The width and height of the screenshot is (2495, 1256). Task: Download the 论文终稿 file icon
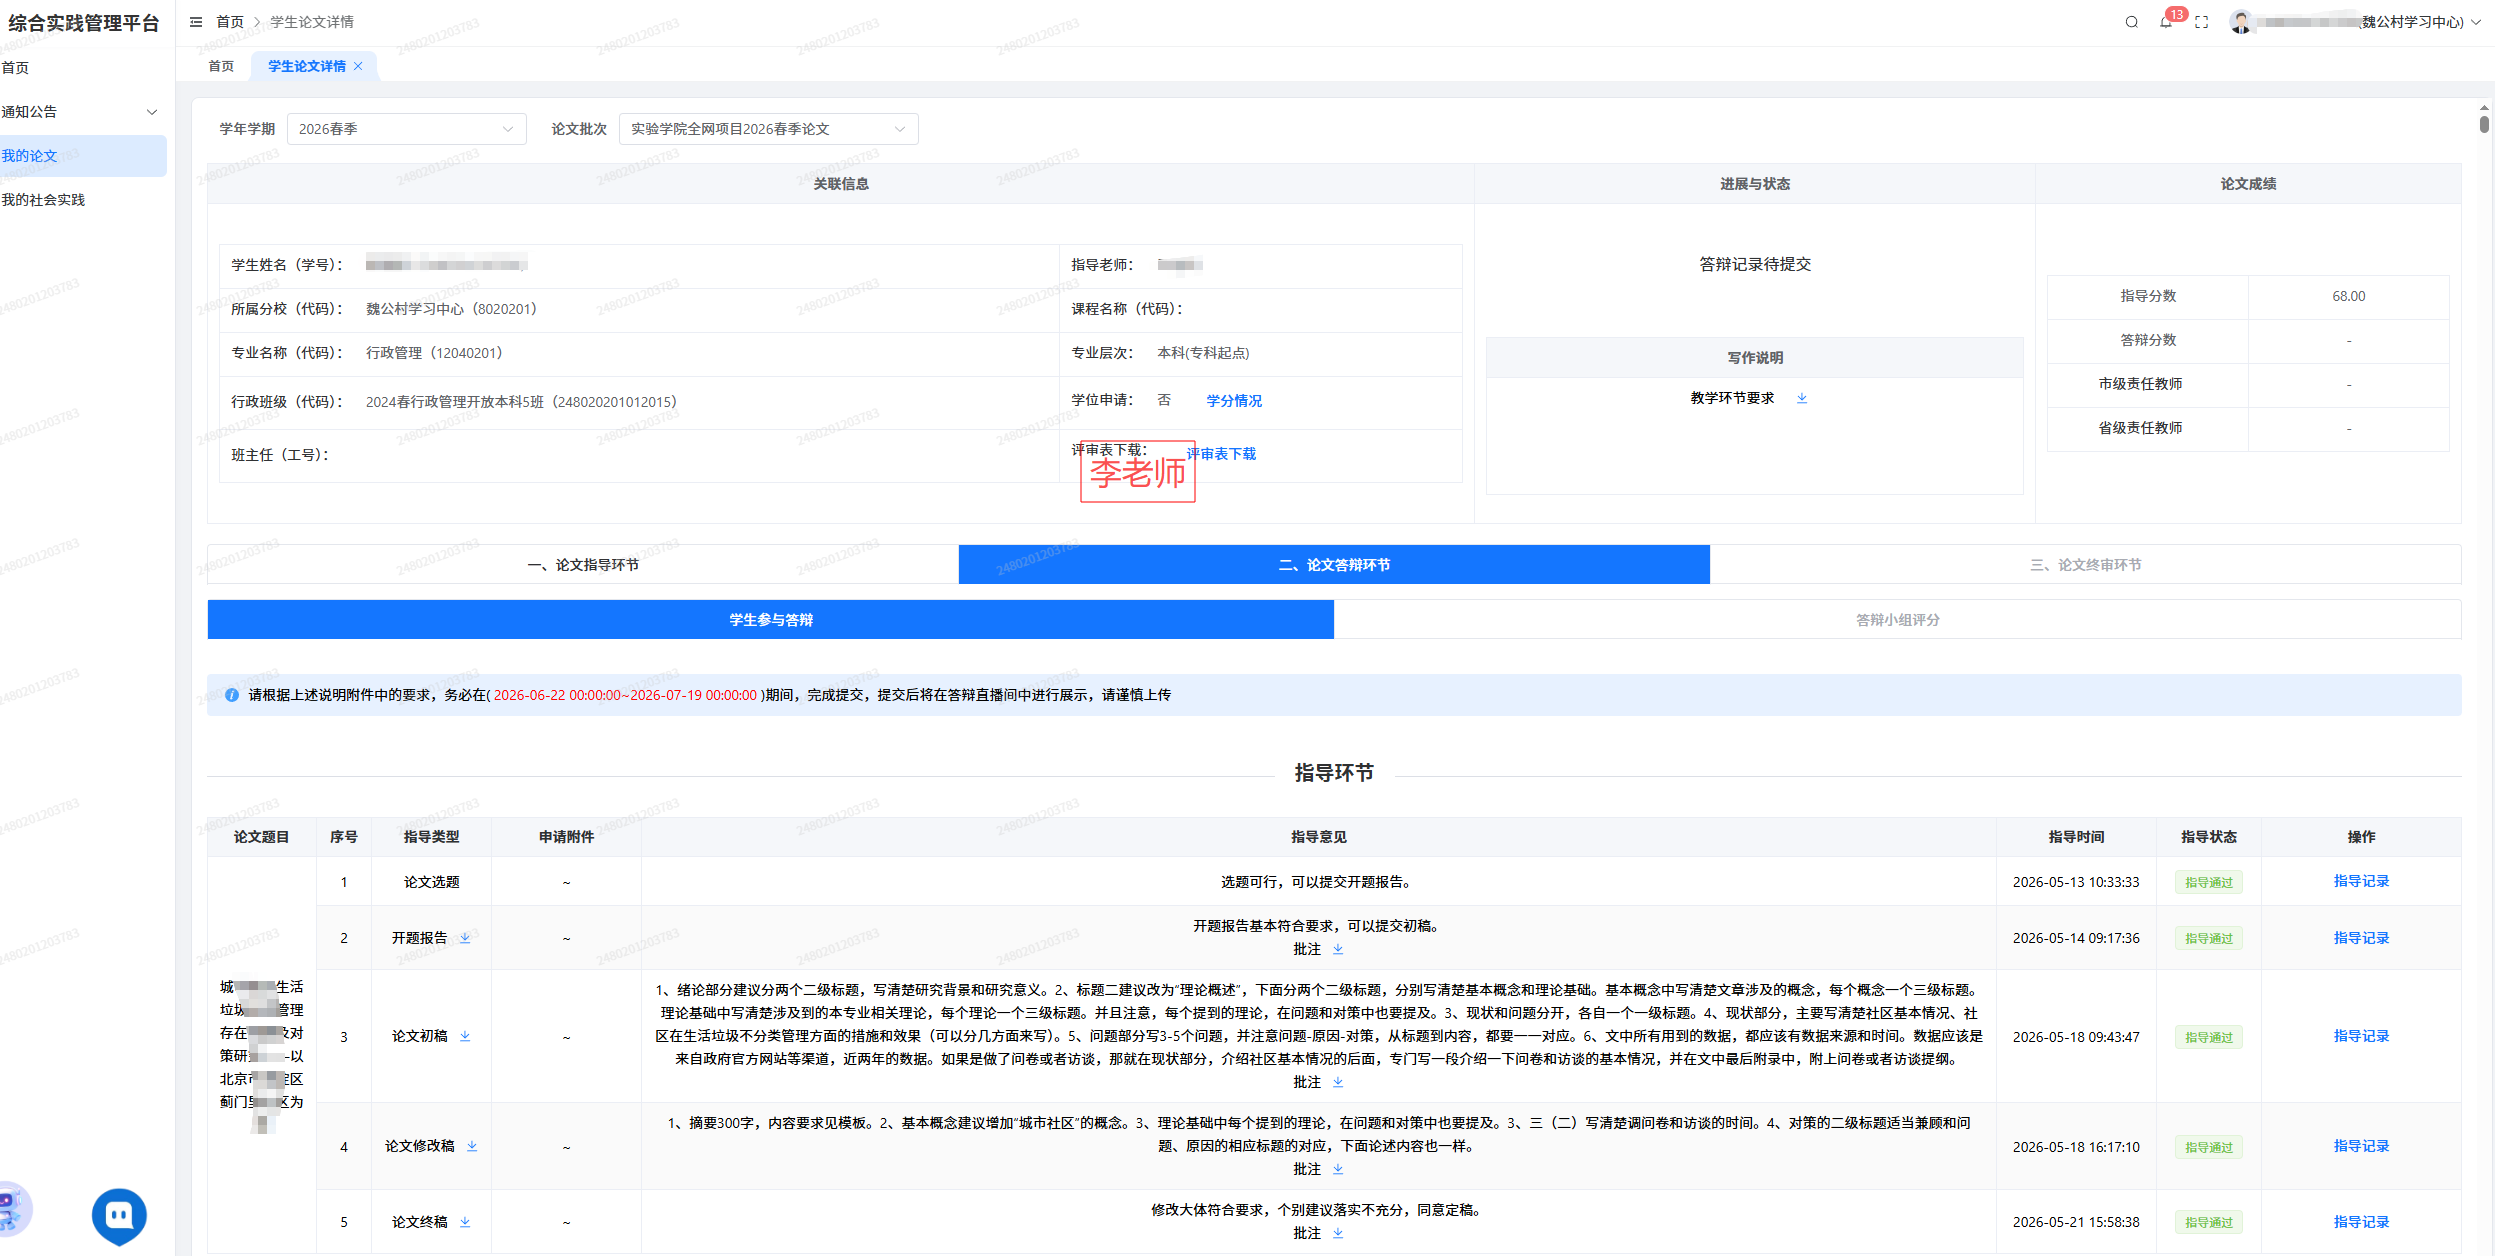[x=465, y=1222]
